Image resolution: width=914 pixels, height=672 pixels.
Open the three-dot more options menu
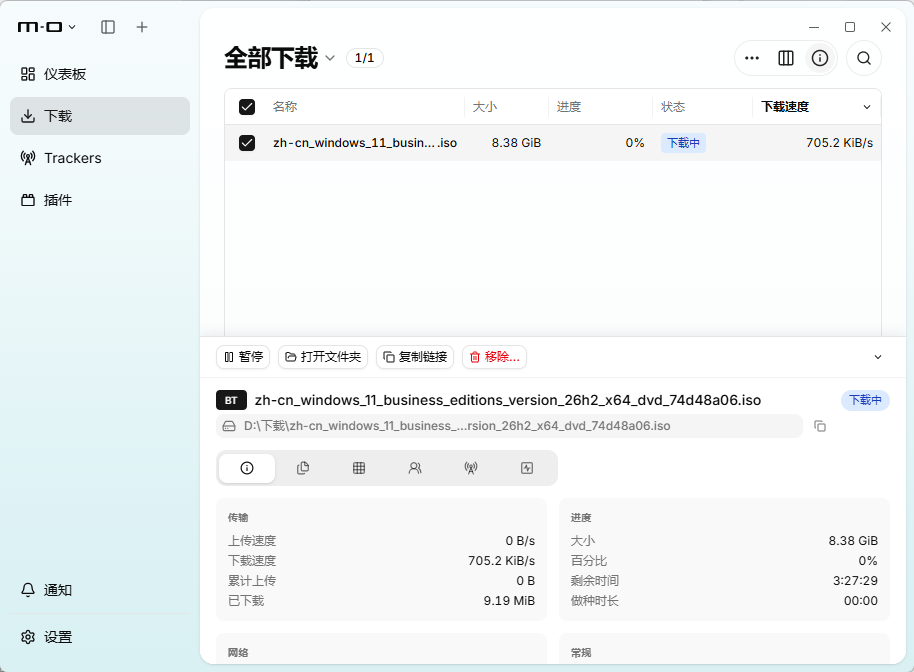coord(752,58)
